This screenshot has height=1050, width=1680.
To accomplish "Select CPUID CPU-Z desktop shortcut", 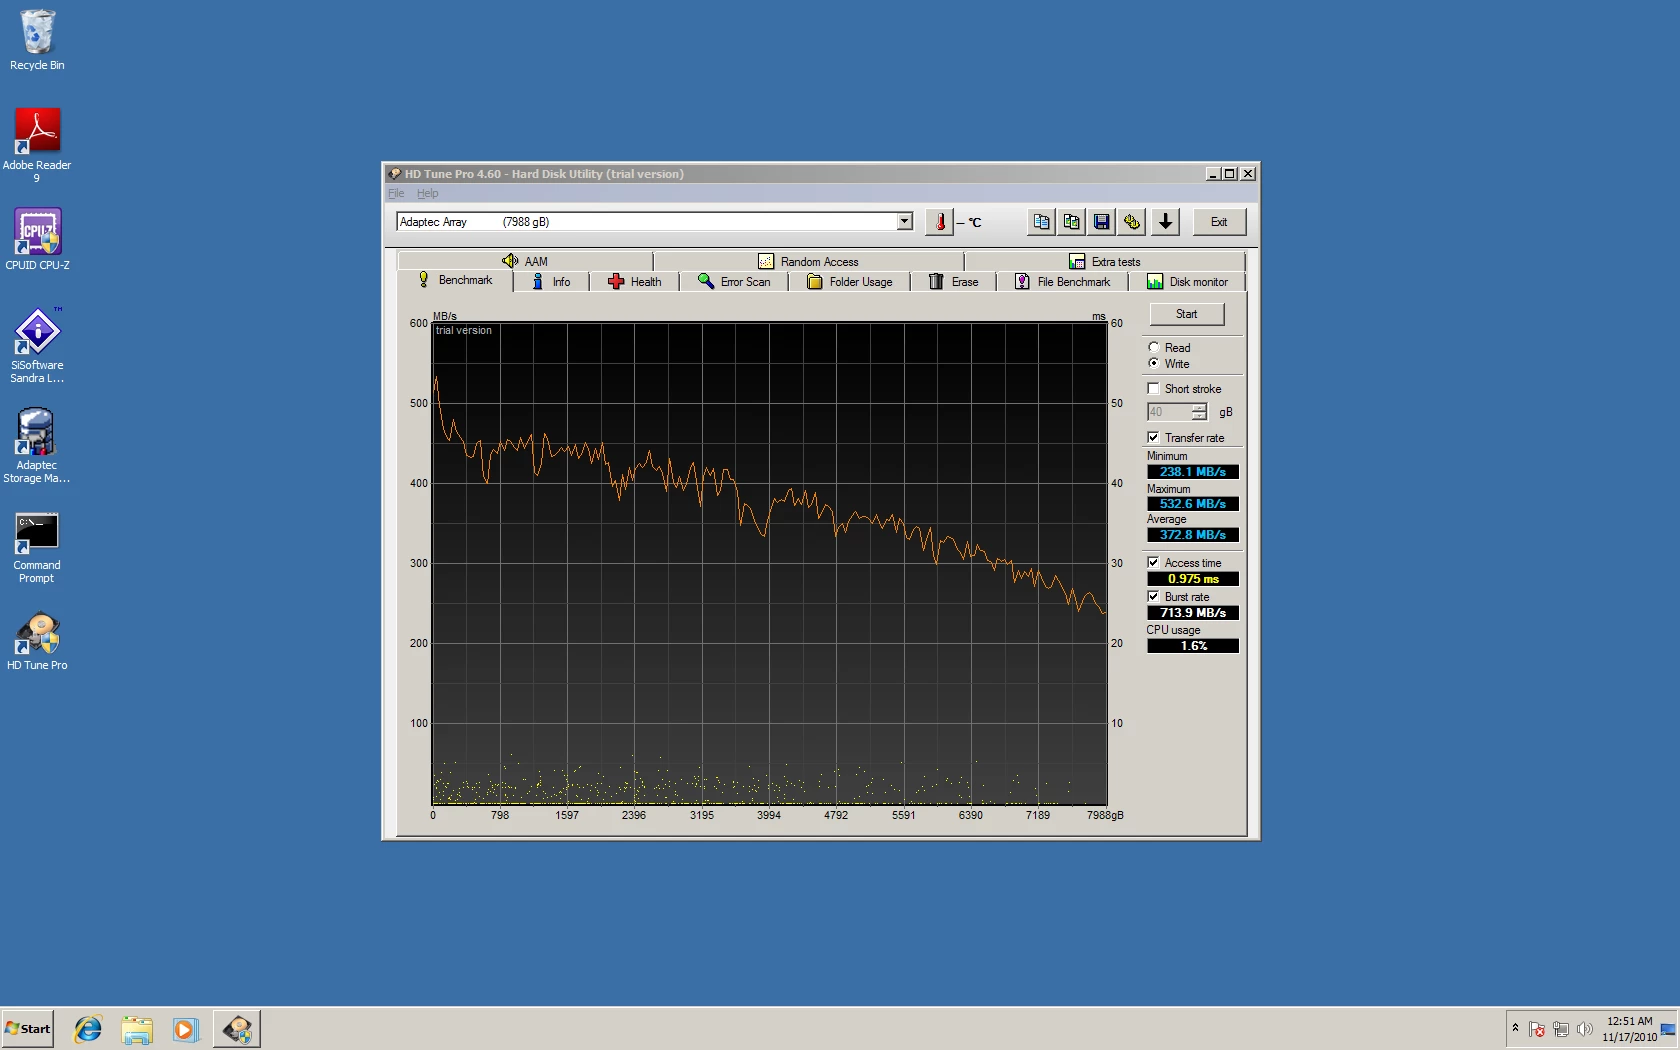I will click(37, 239).
